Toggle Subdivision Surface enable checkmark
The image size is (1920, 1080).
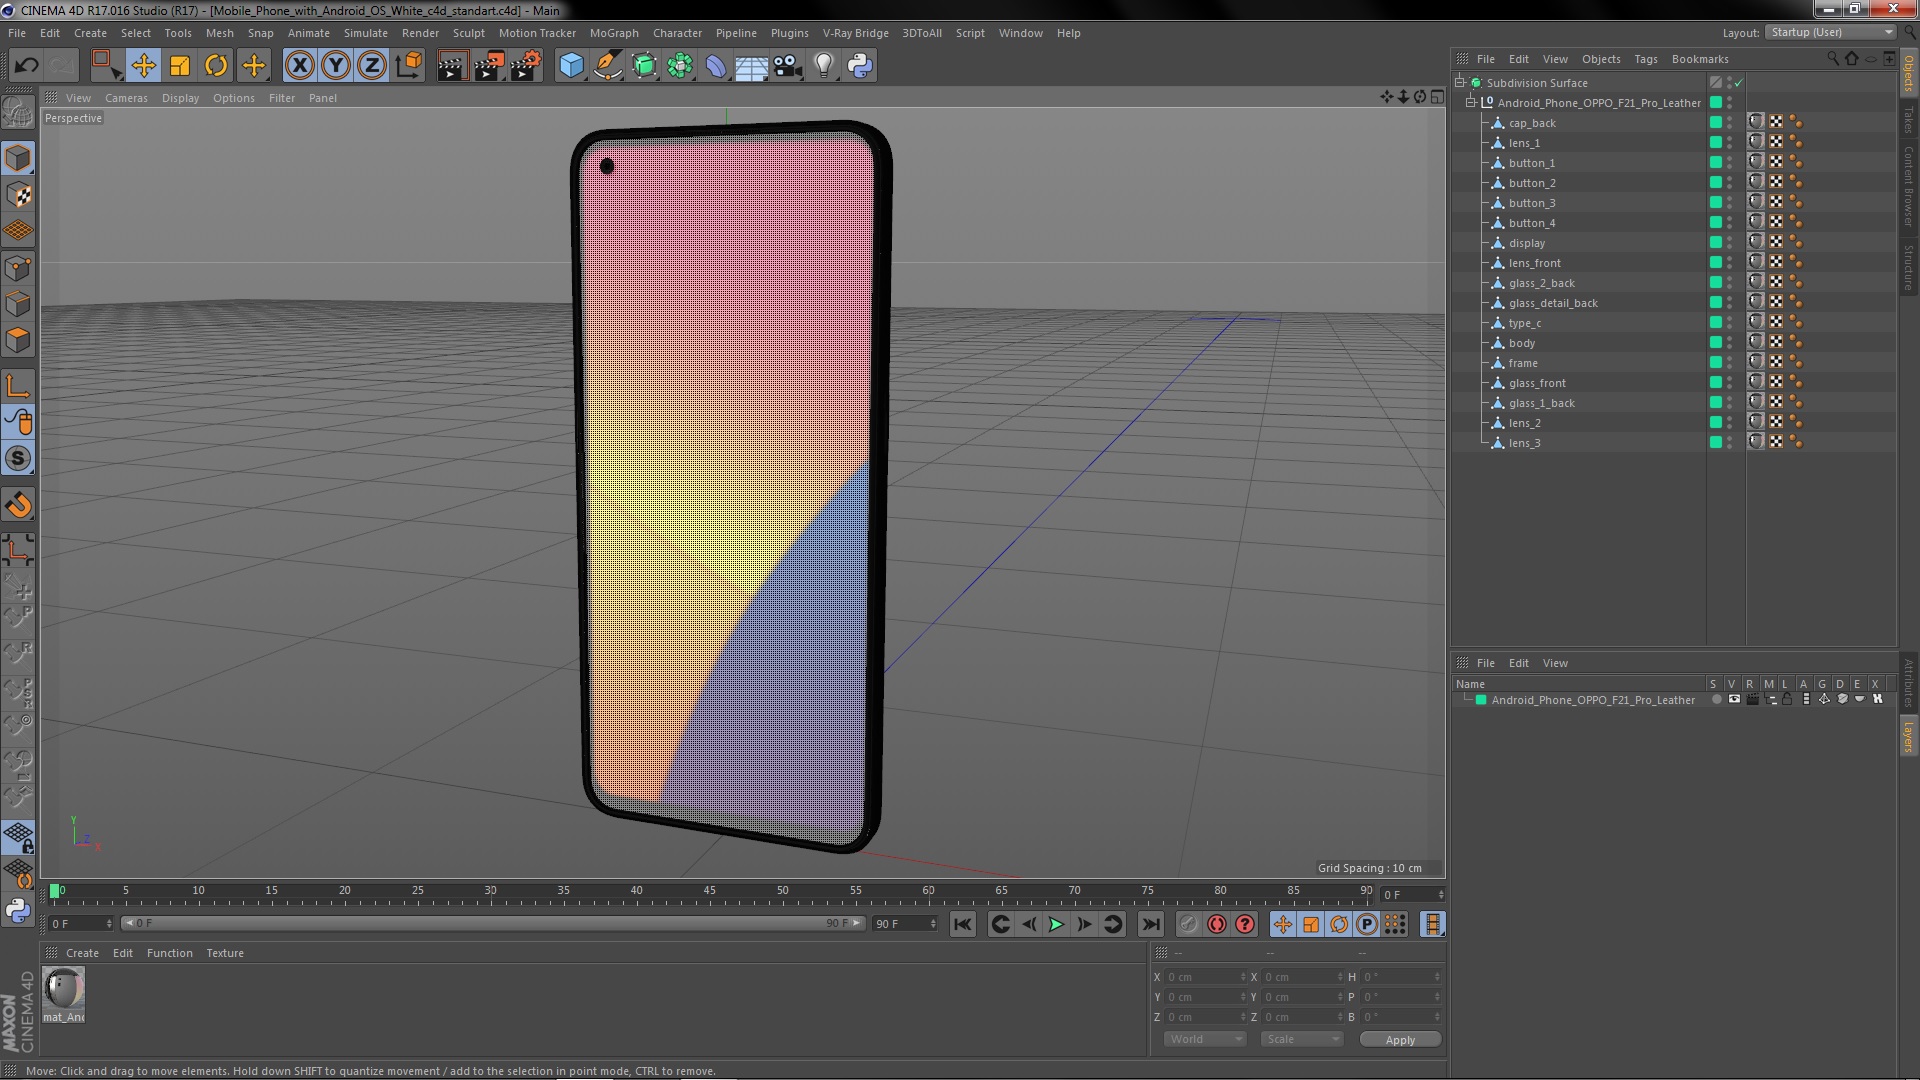tap(1738, 83)
